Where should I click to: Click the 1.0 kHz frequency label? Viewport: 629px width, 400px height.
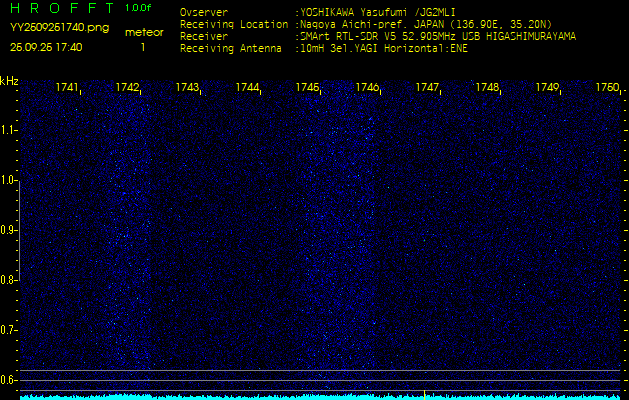click(x=7, y=181)
